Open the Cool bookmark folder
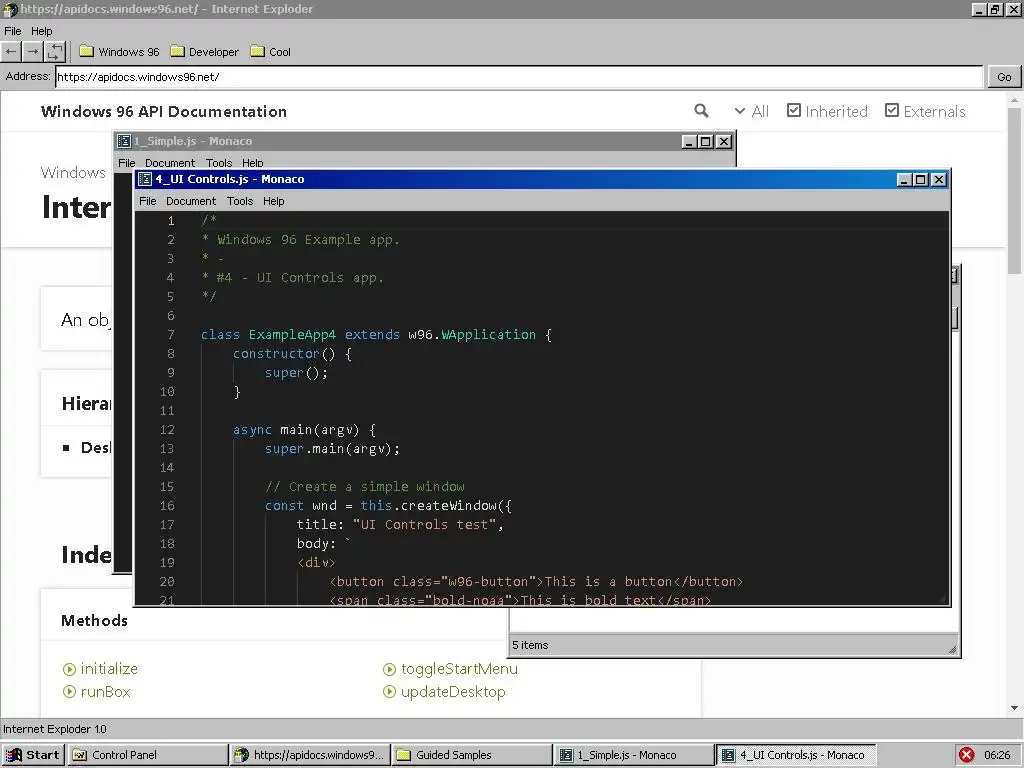This screenshot has height=768, width=1024. coord(271,52)
